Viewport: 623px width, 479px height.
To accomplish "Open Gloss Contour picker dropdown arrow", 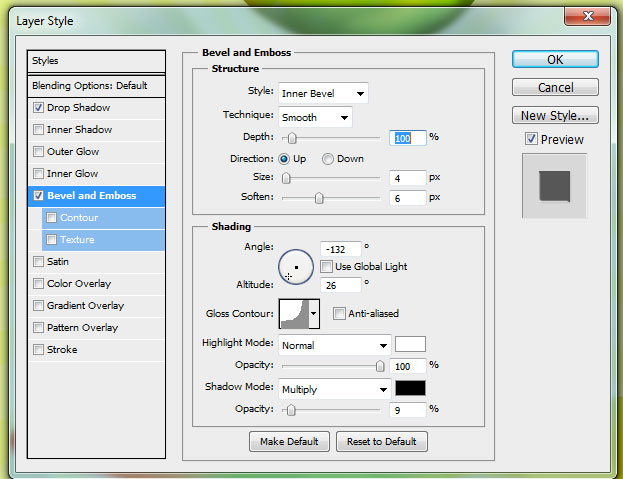I will click(314, 314).
